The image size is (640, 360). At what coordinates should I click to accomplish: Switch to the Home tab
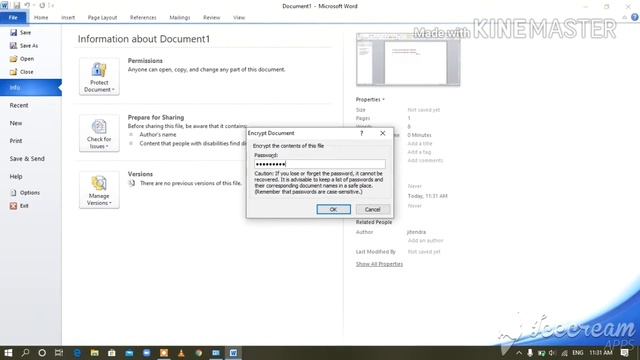[x=41, y=18]
